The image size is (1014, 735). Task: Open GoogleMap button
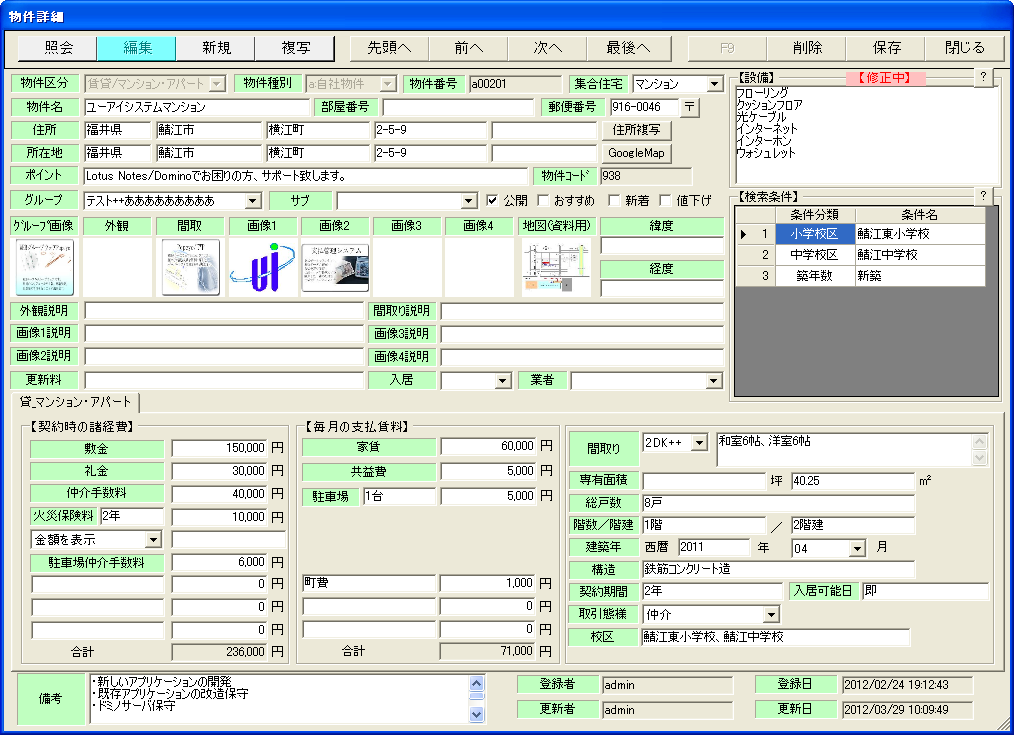(636, 153)
